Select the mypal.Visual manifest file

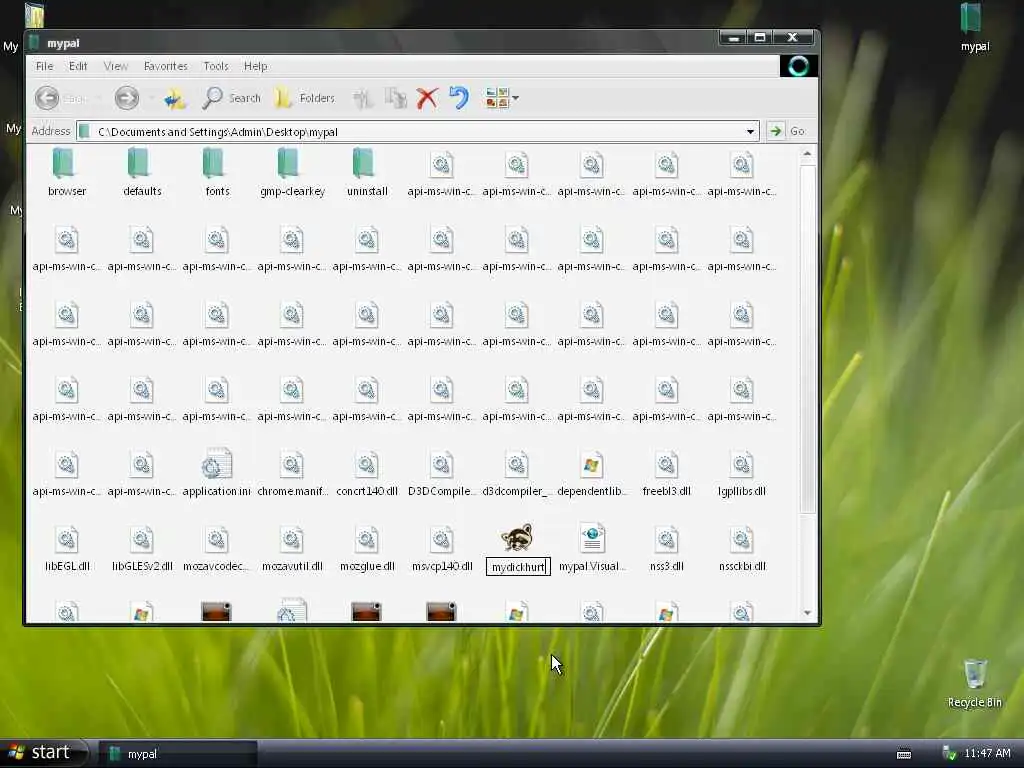point(592,548)
